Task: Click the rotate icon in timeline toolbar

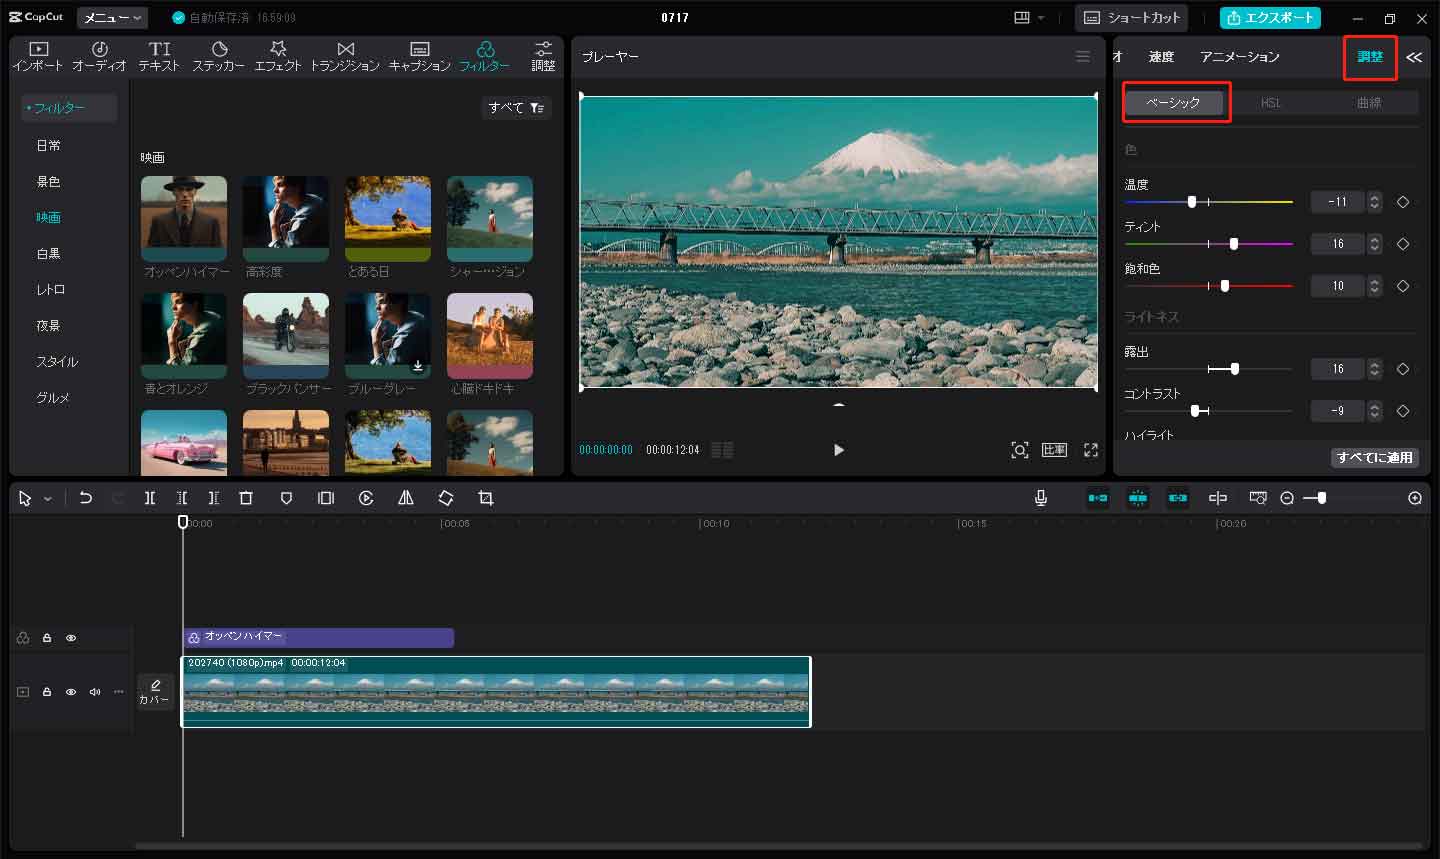Action: coord(446,498)
